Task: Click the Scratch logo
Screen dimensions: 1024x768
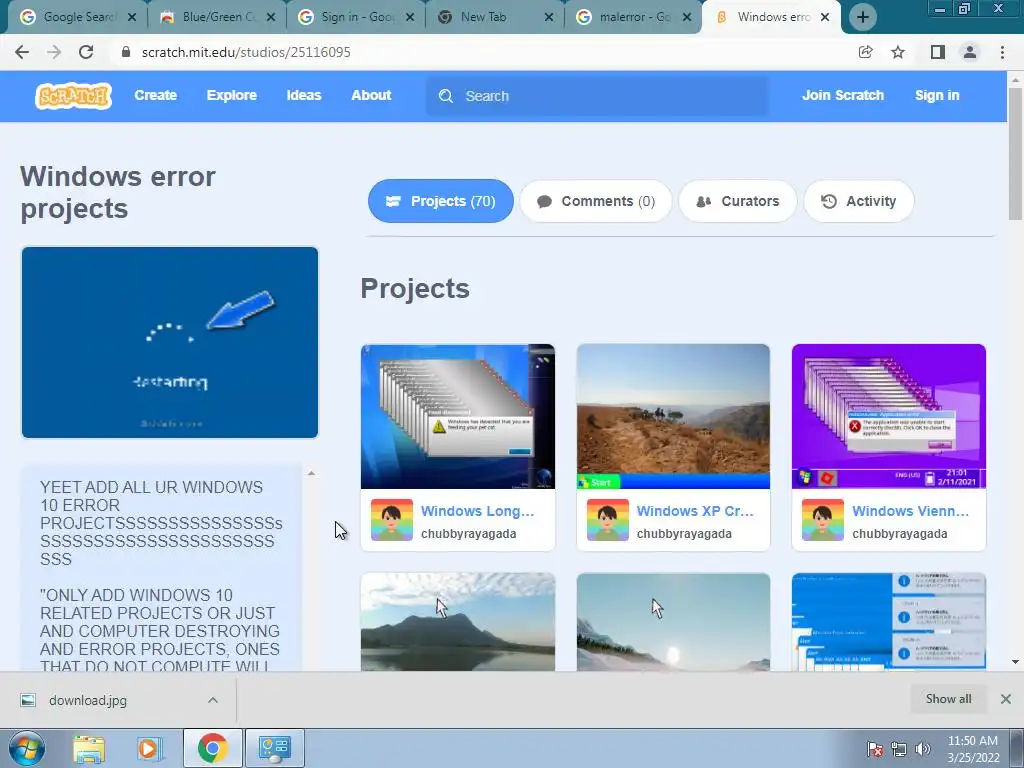Action: [x=73, y=95]
